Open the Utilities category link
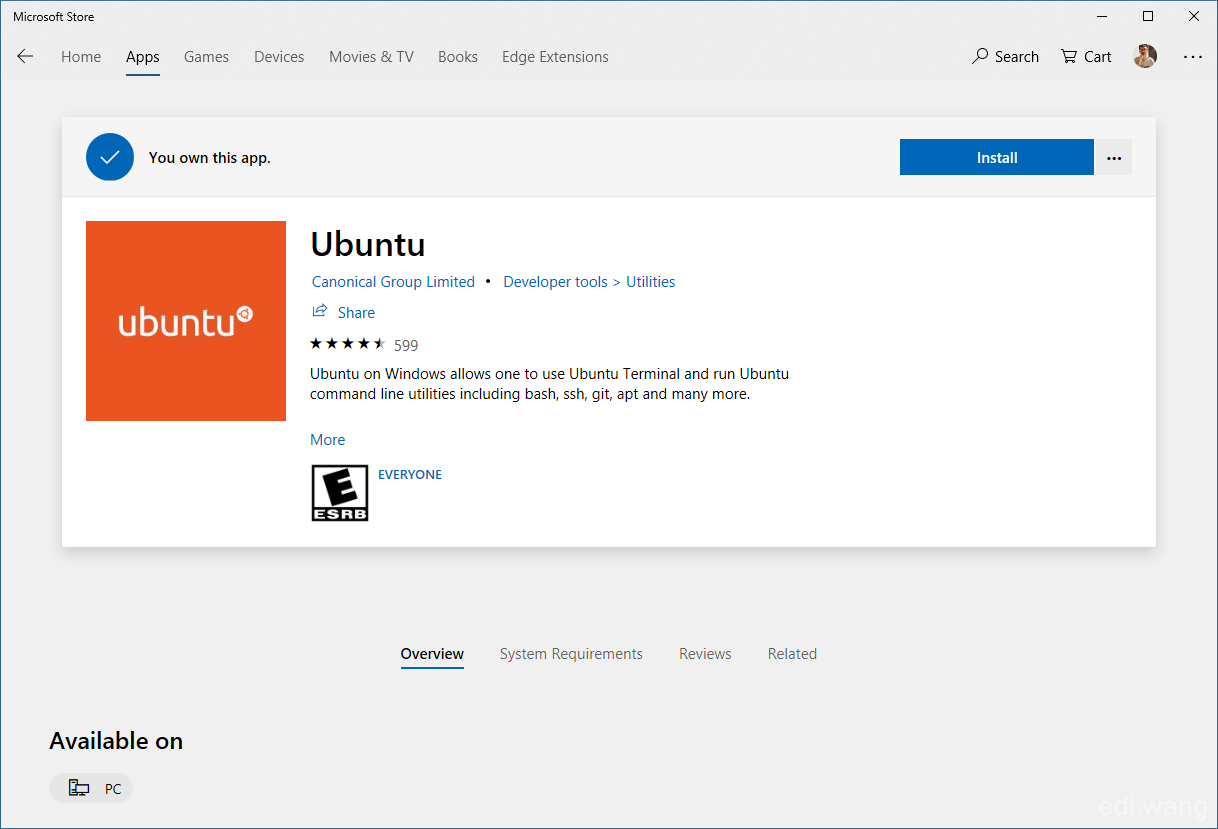1218x829 pixels. (x=651, y=282)
